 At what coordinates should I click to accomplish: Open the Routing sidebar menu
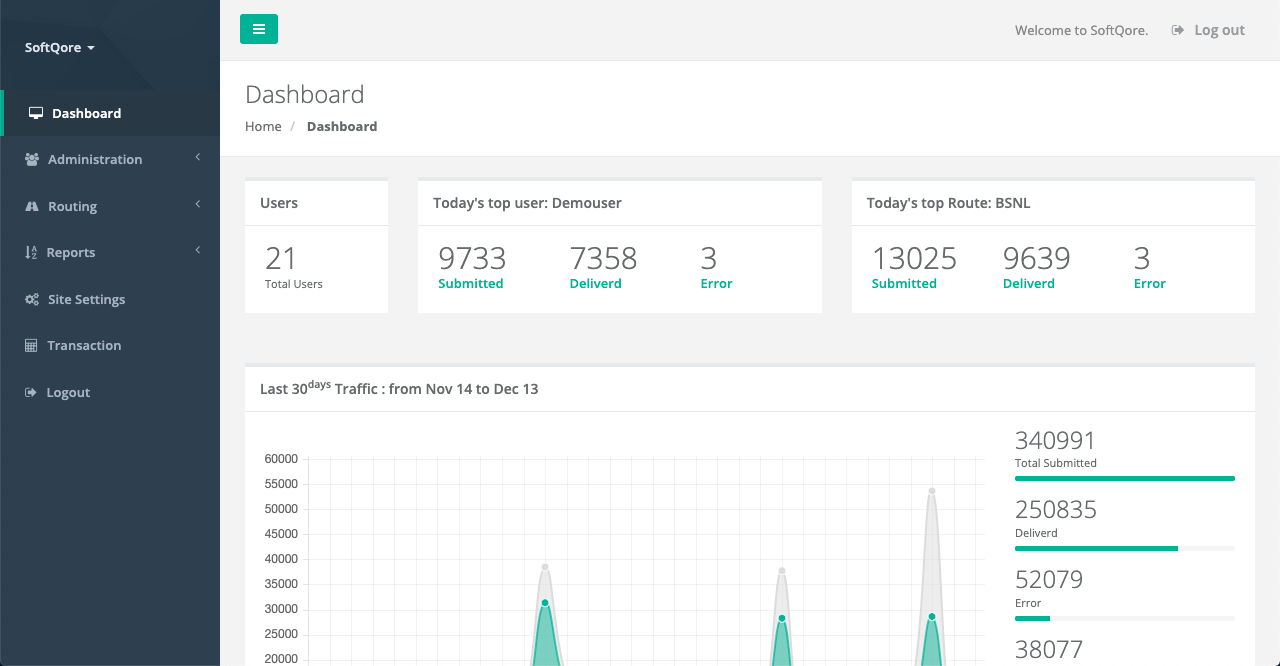110,206
